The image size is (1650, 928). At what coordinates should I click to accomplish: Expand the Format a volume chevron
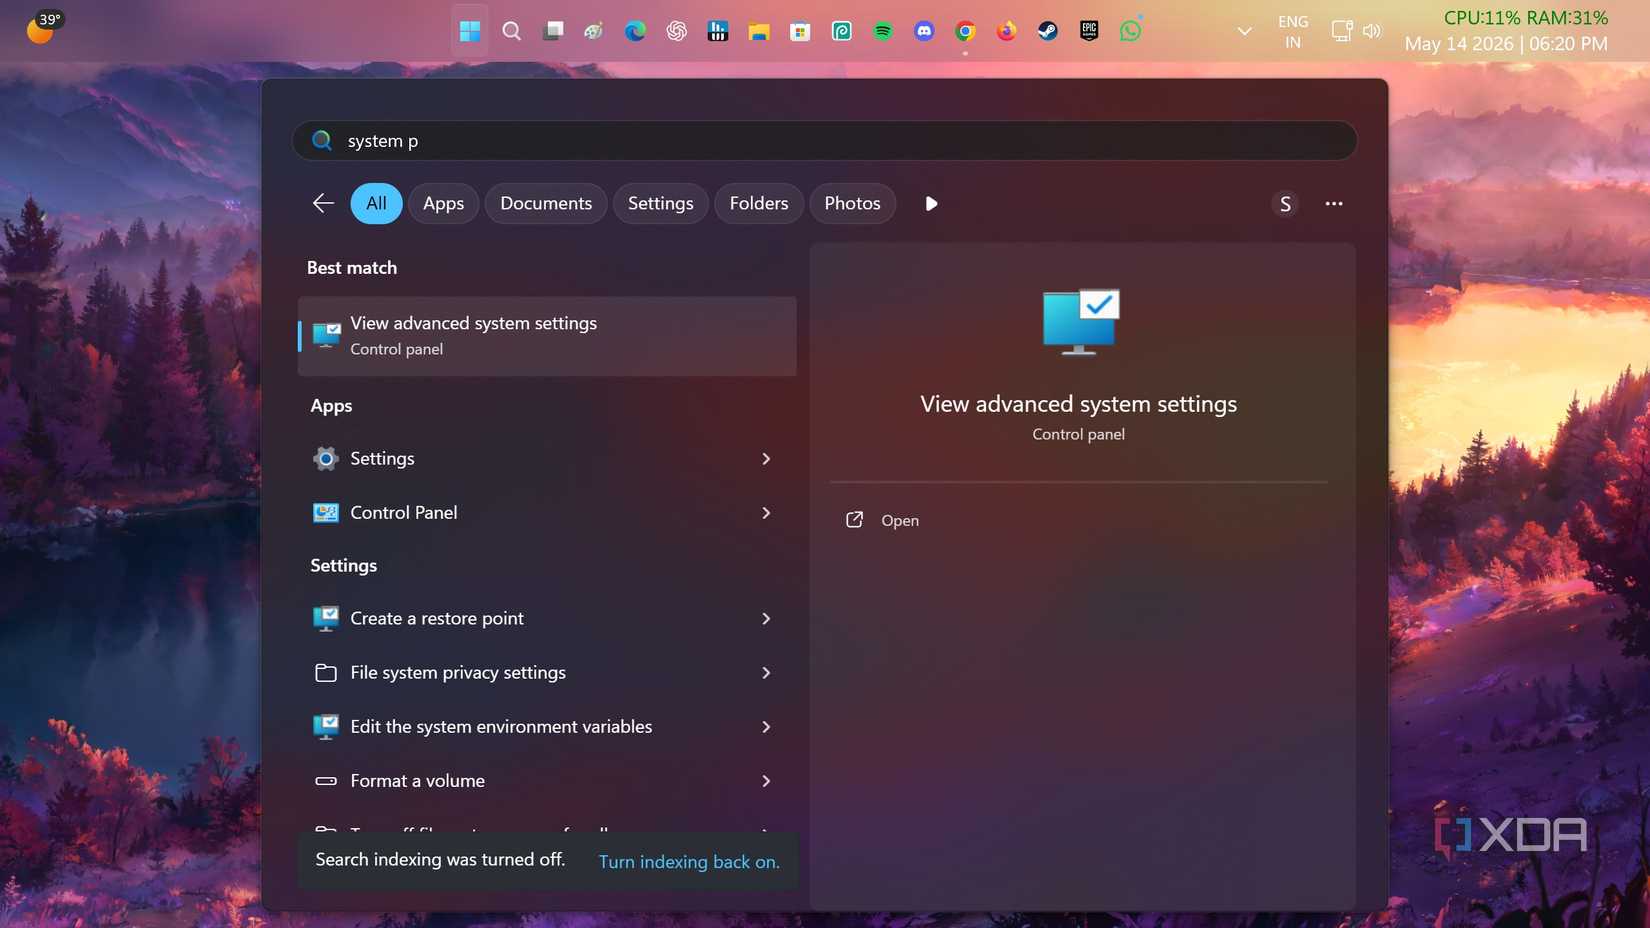(x=766, y=780)
